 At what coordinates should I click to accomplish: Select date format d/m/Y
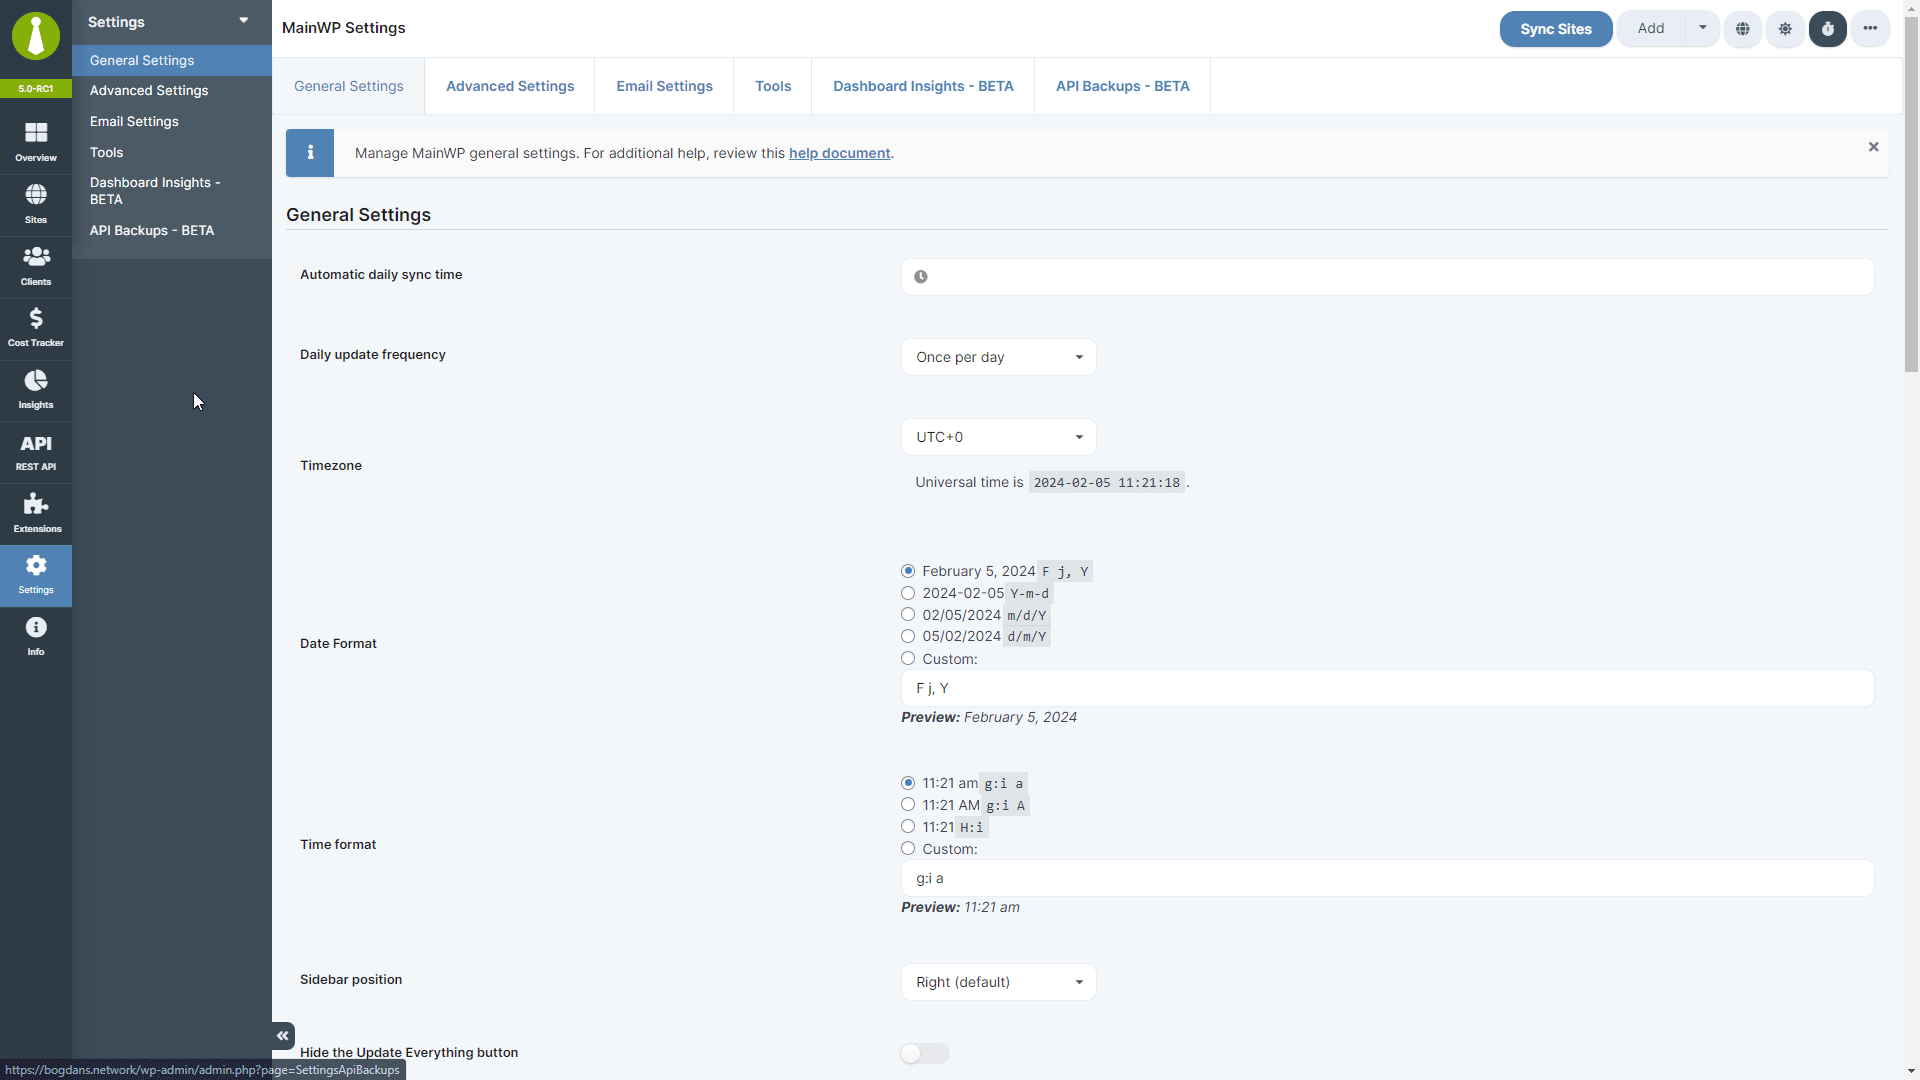[908, 636]
